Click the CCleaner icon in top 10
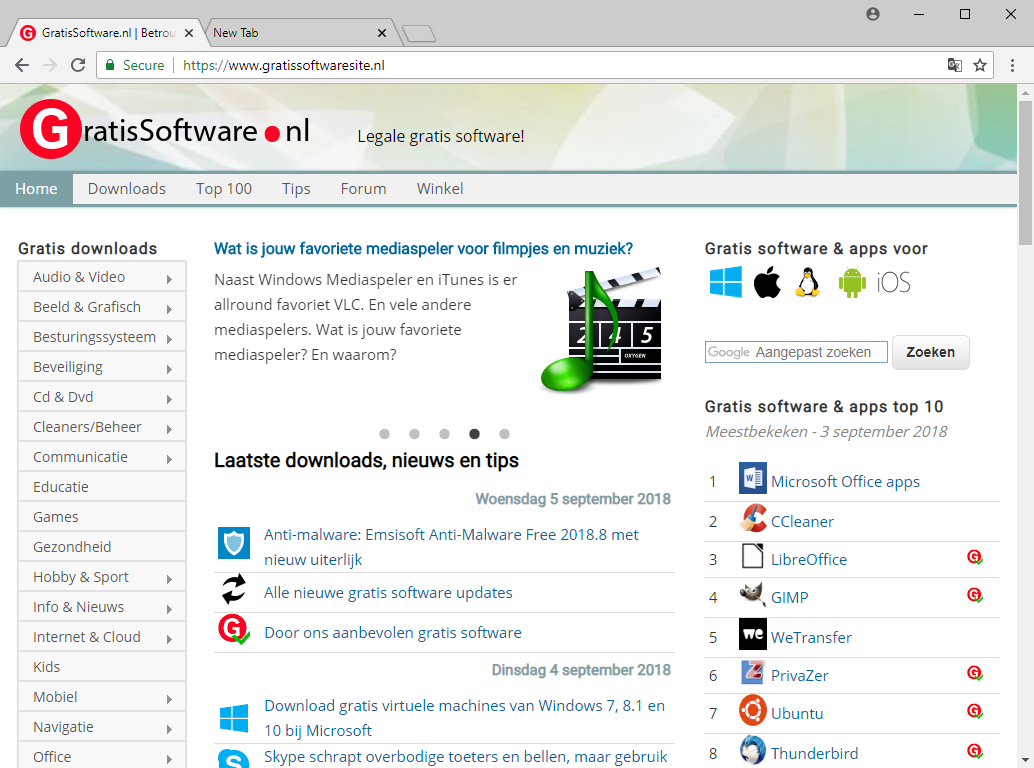The width and height of the screenshot is (1034, 768). coord(752,520)
